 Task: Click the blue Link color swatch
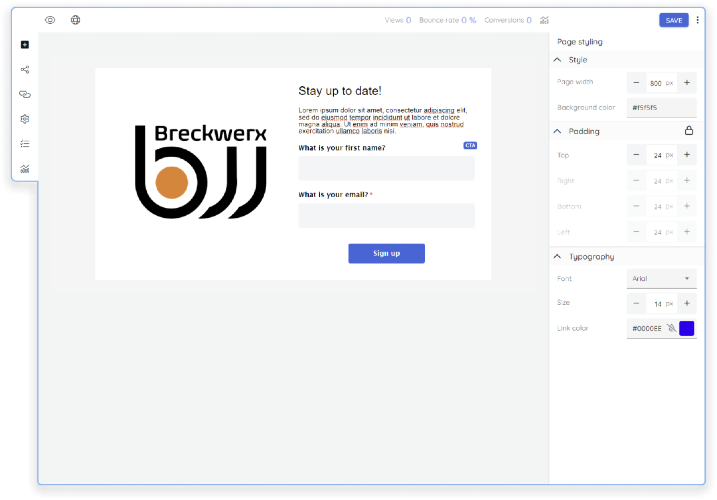[x=686, y=328]
